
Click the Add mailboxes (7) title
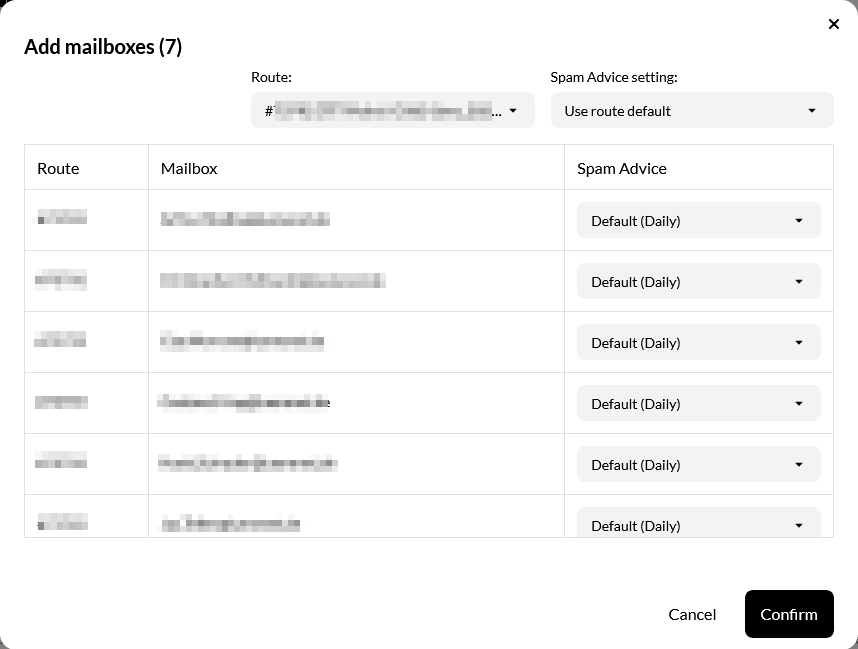point(103,46)
